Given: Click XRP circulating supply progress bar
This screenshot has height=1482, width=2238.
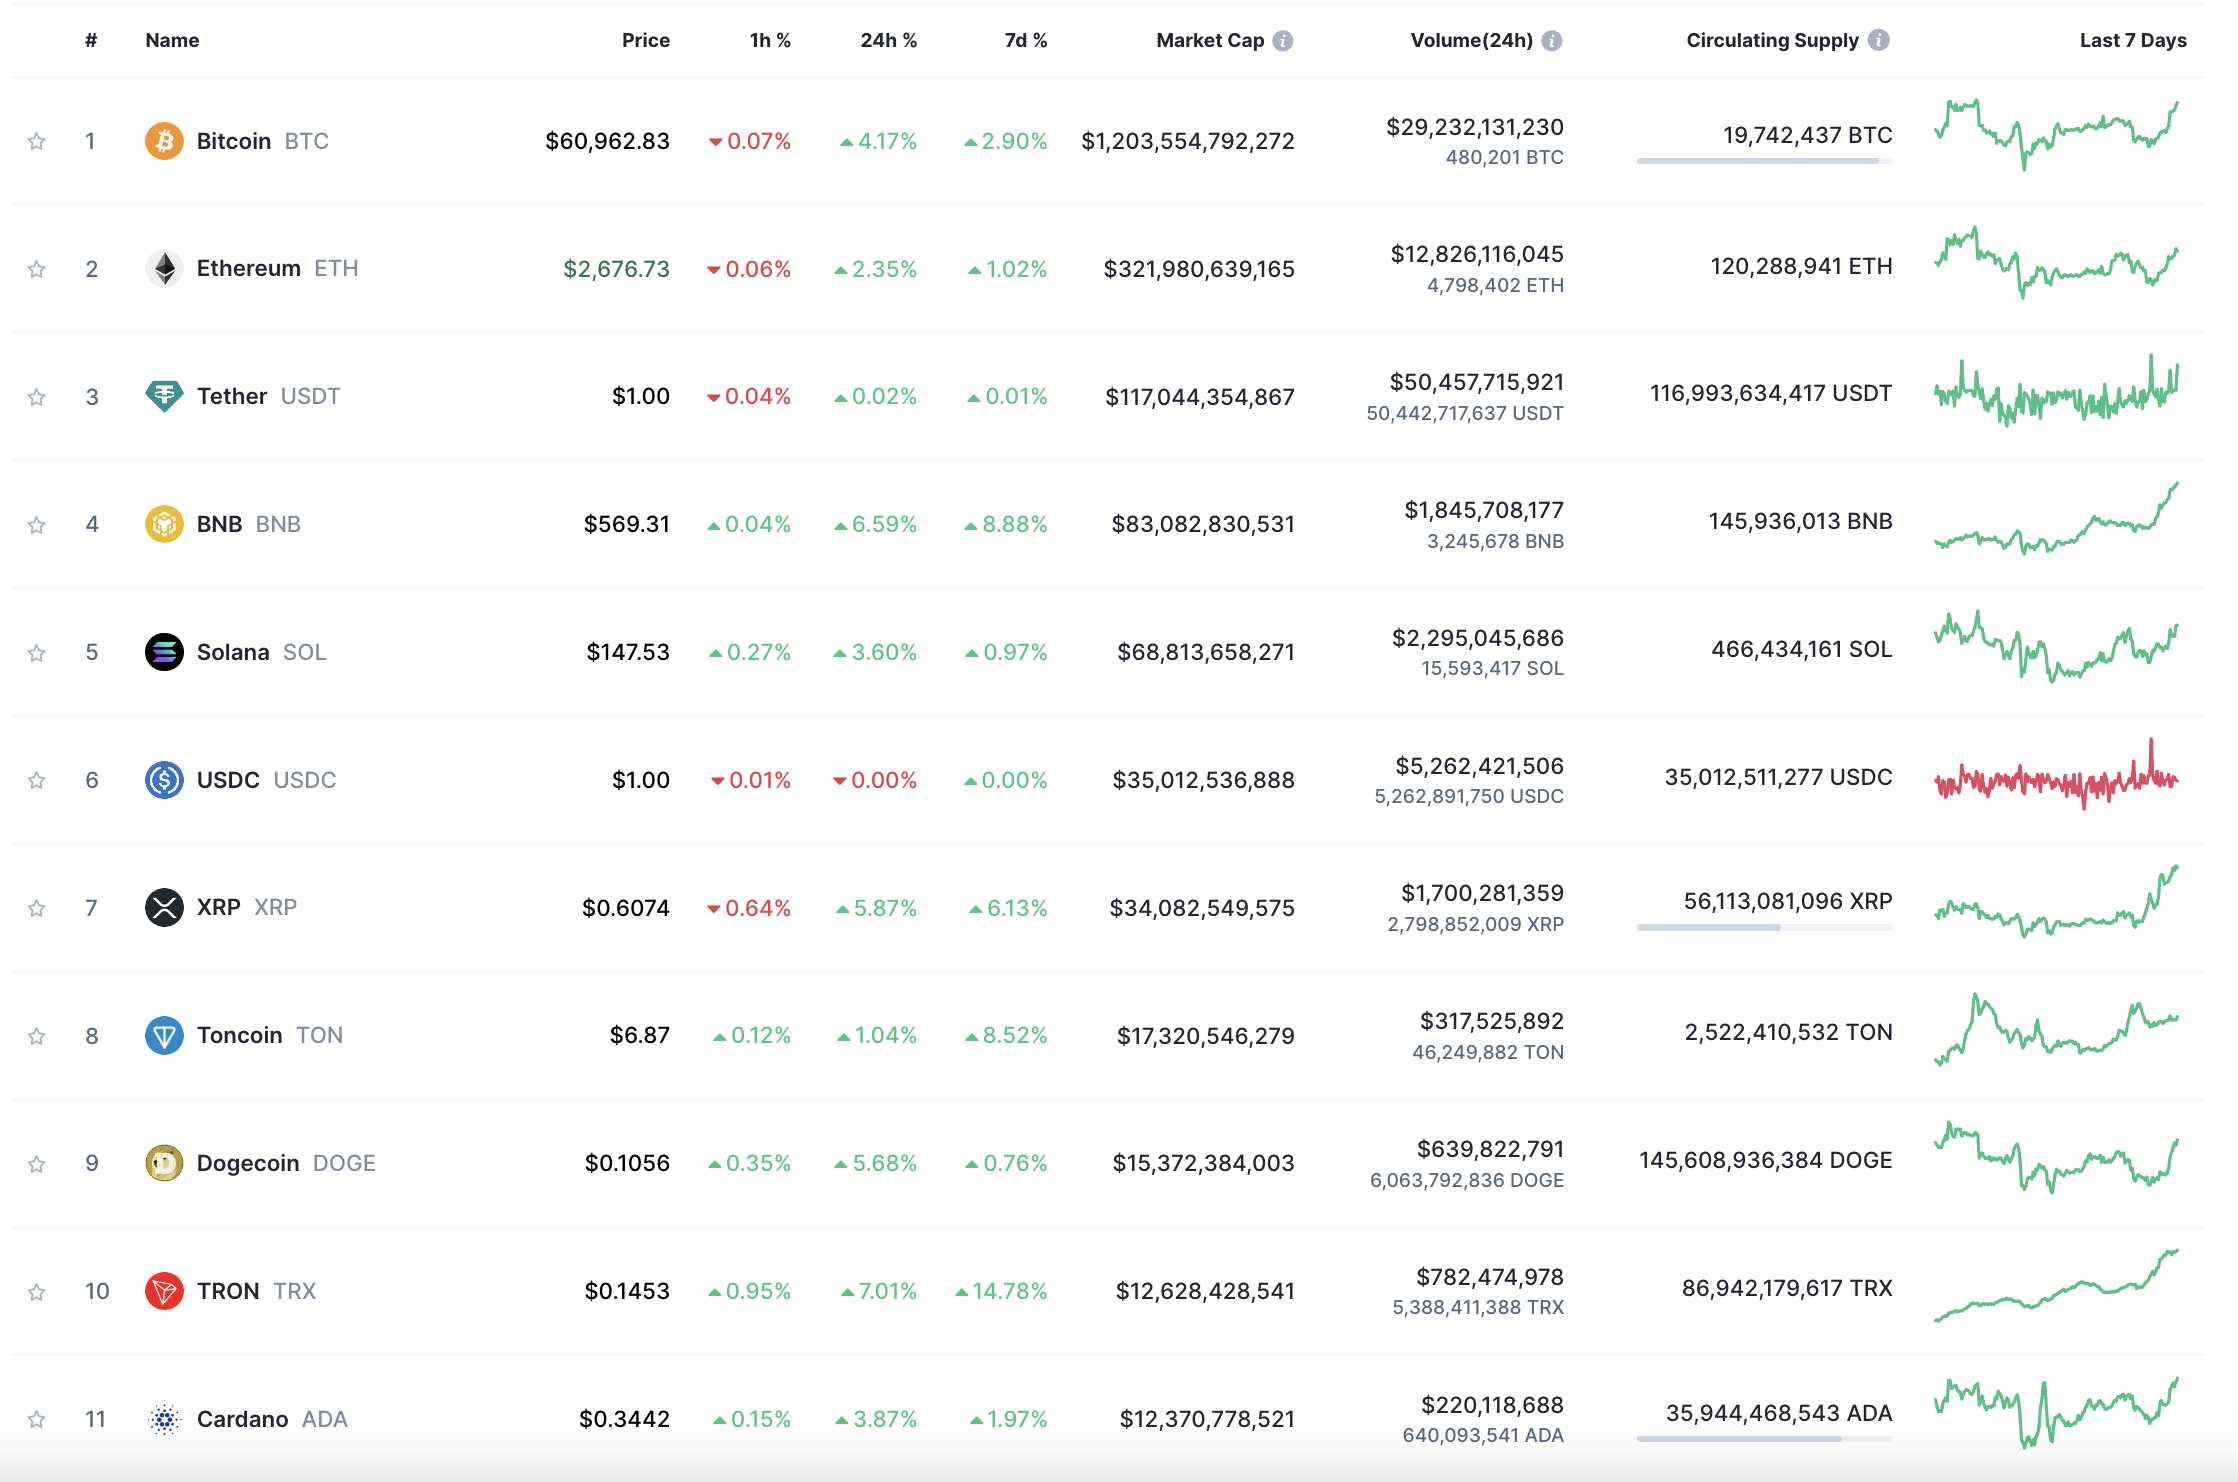Looking at the screenshot, I should [1764, 927].
